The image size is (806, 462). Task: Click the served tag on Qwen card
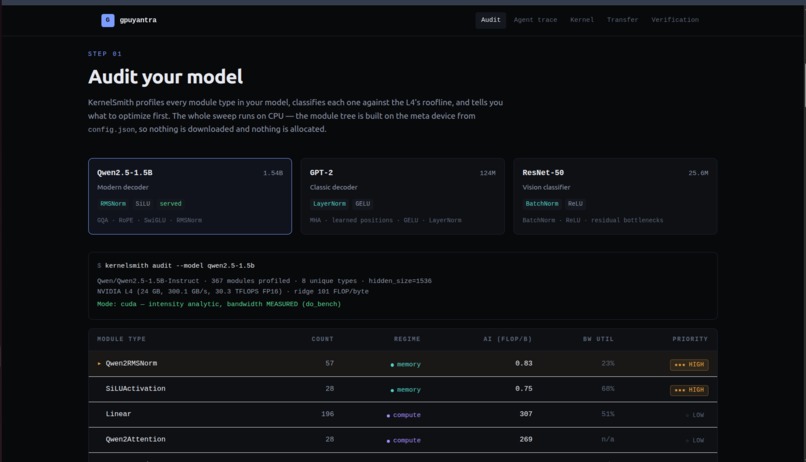(x=170, y=204)
